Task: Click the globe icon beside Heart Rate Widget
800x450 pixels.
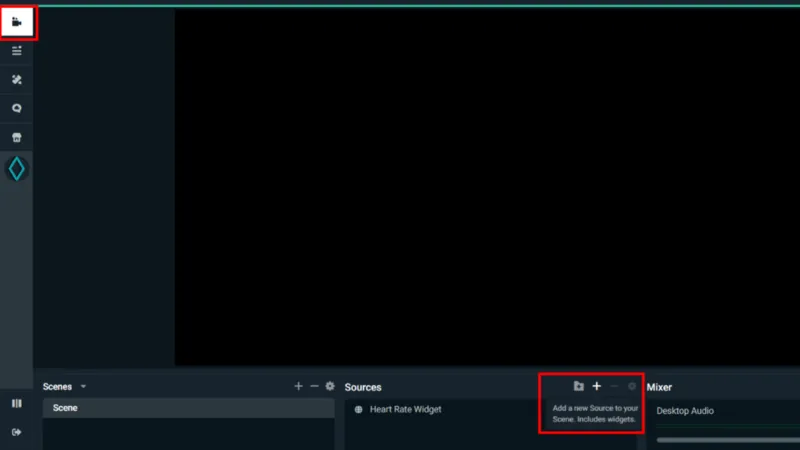Action: tap(359, 409)
